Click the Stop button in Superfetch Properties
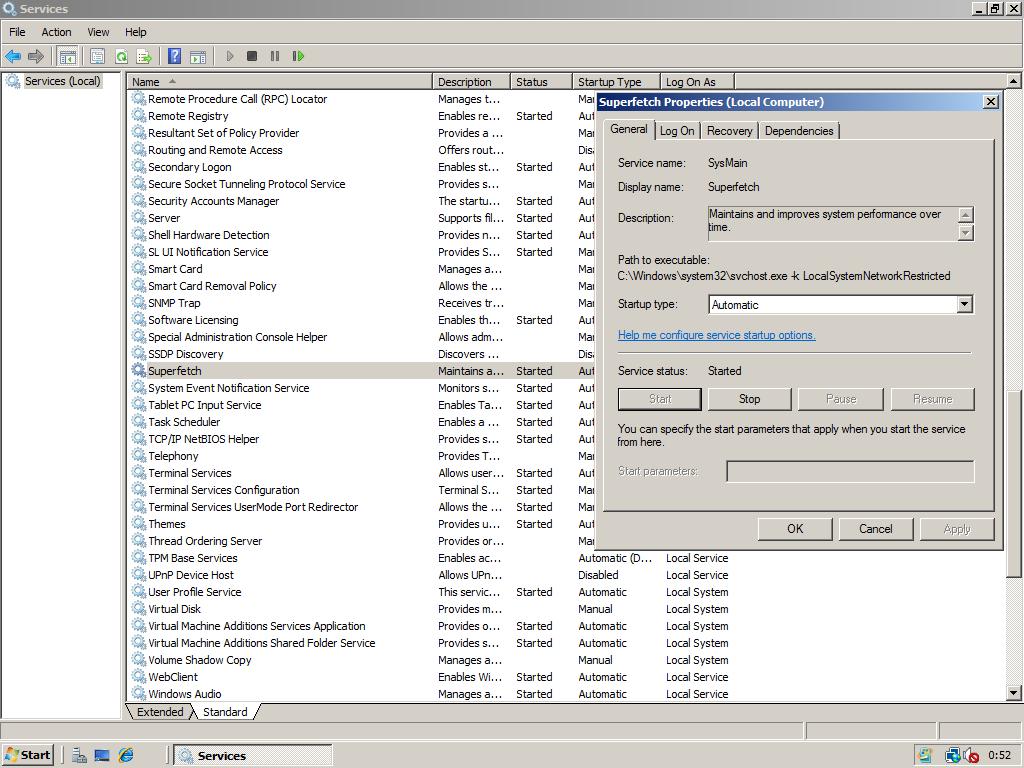 750,399
